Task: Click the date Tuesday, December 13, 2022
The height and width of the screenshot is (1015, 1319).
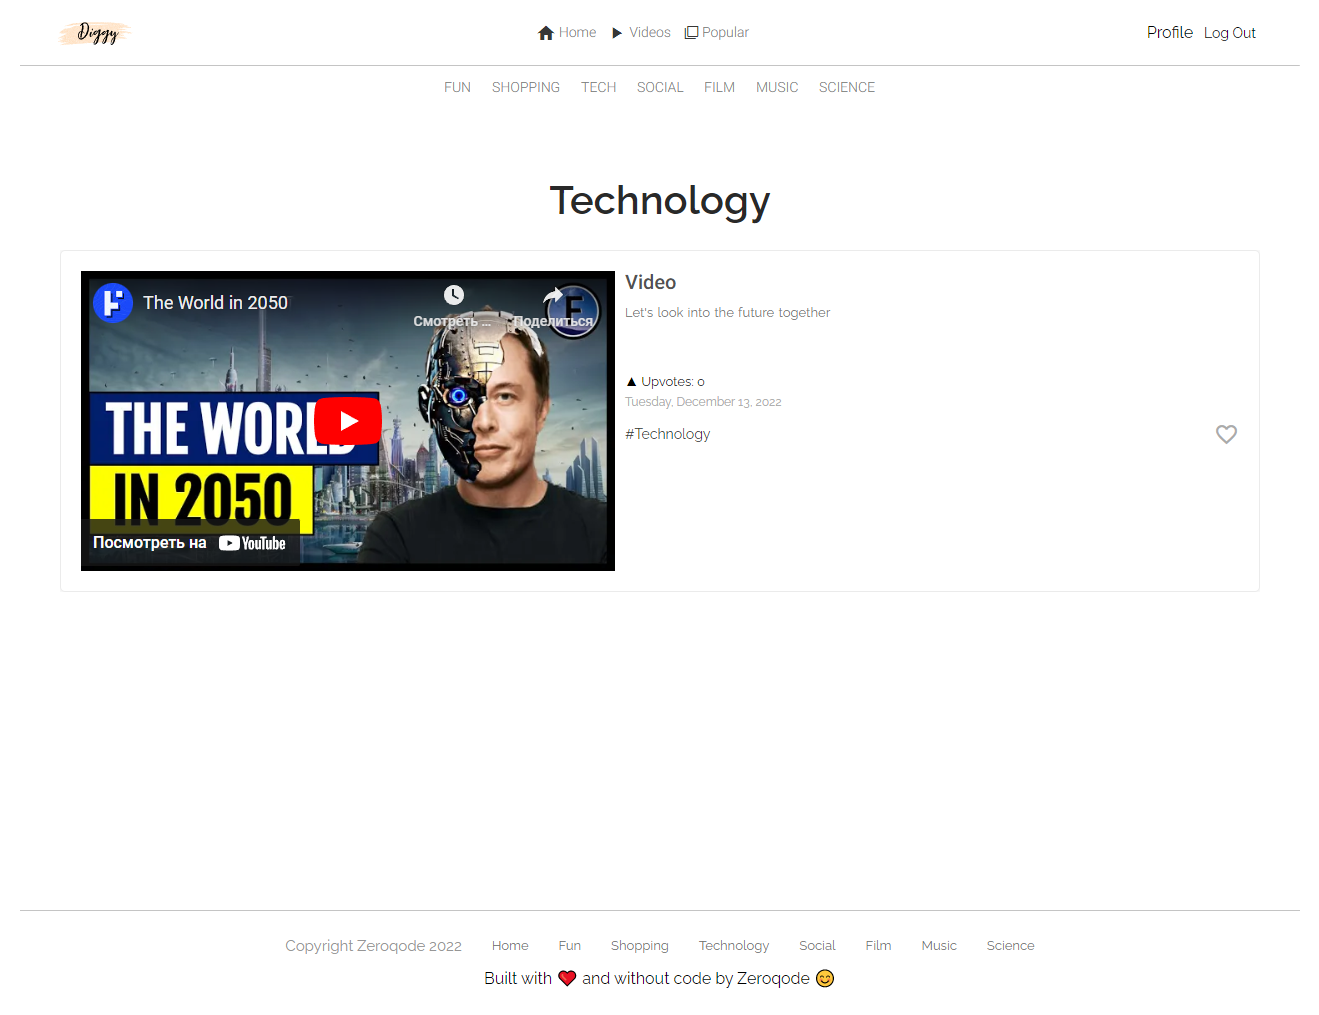Action: click(703, 402)
